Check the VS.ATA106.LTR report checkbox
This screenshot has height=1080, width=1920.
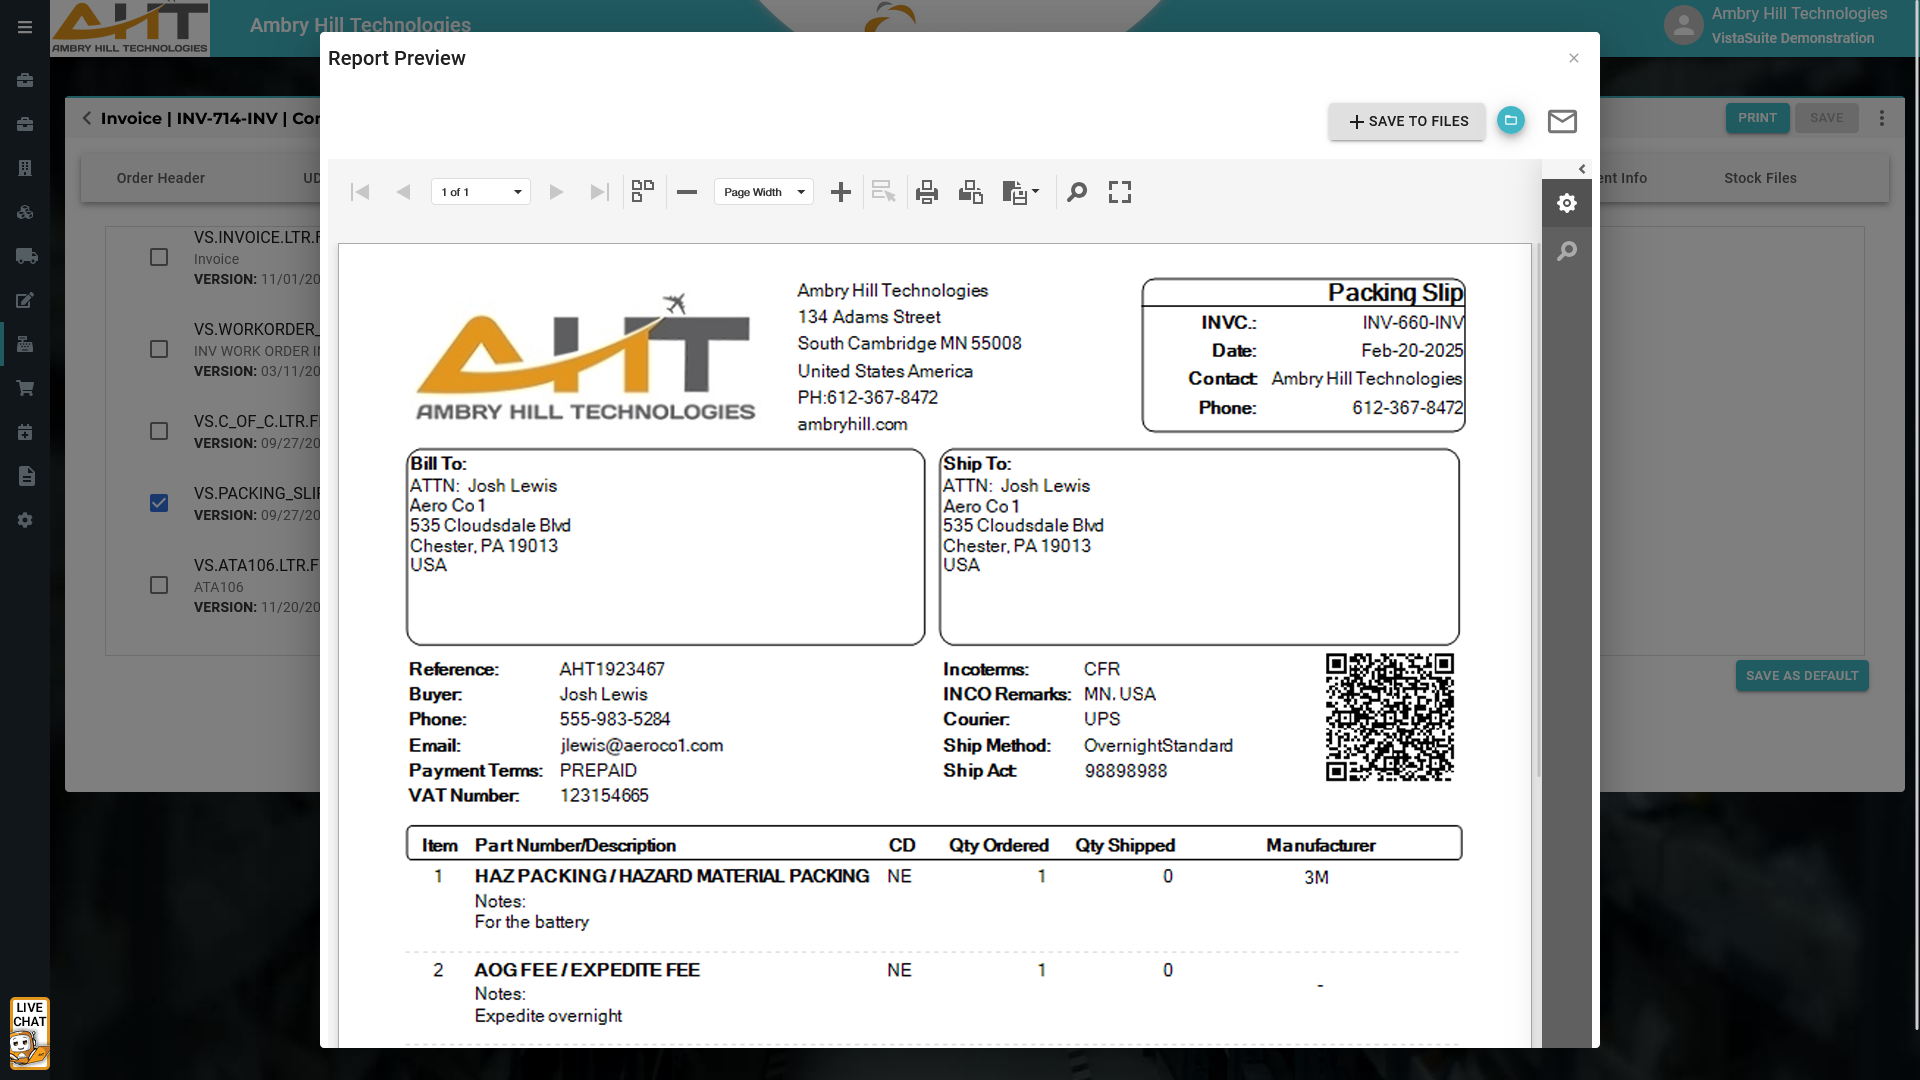coord(159,585)
